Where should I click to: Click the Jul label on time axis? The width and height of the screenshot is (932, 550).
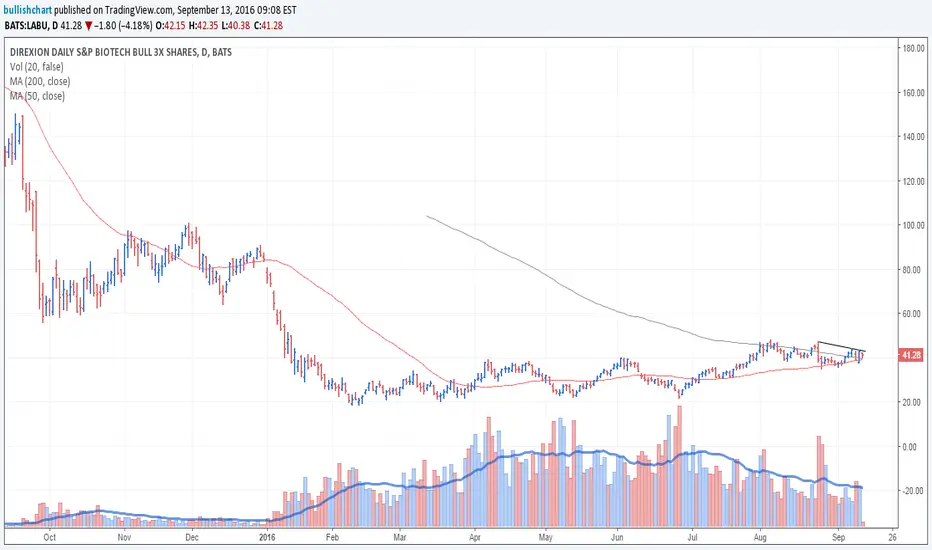pos(692,537)
